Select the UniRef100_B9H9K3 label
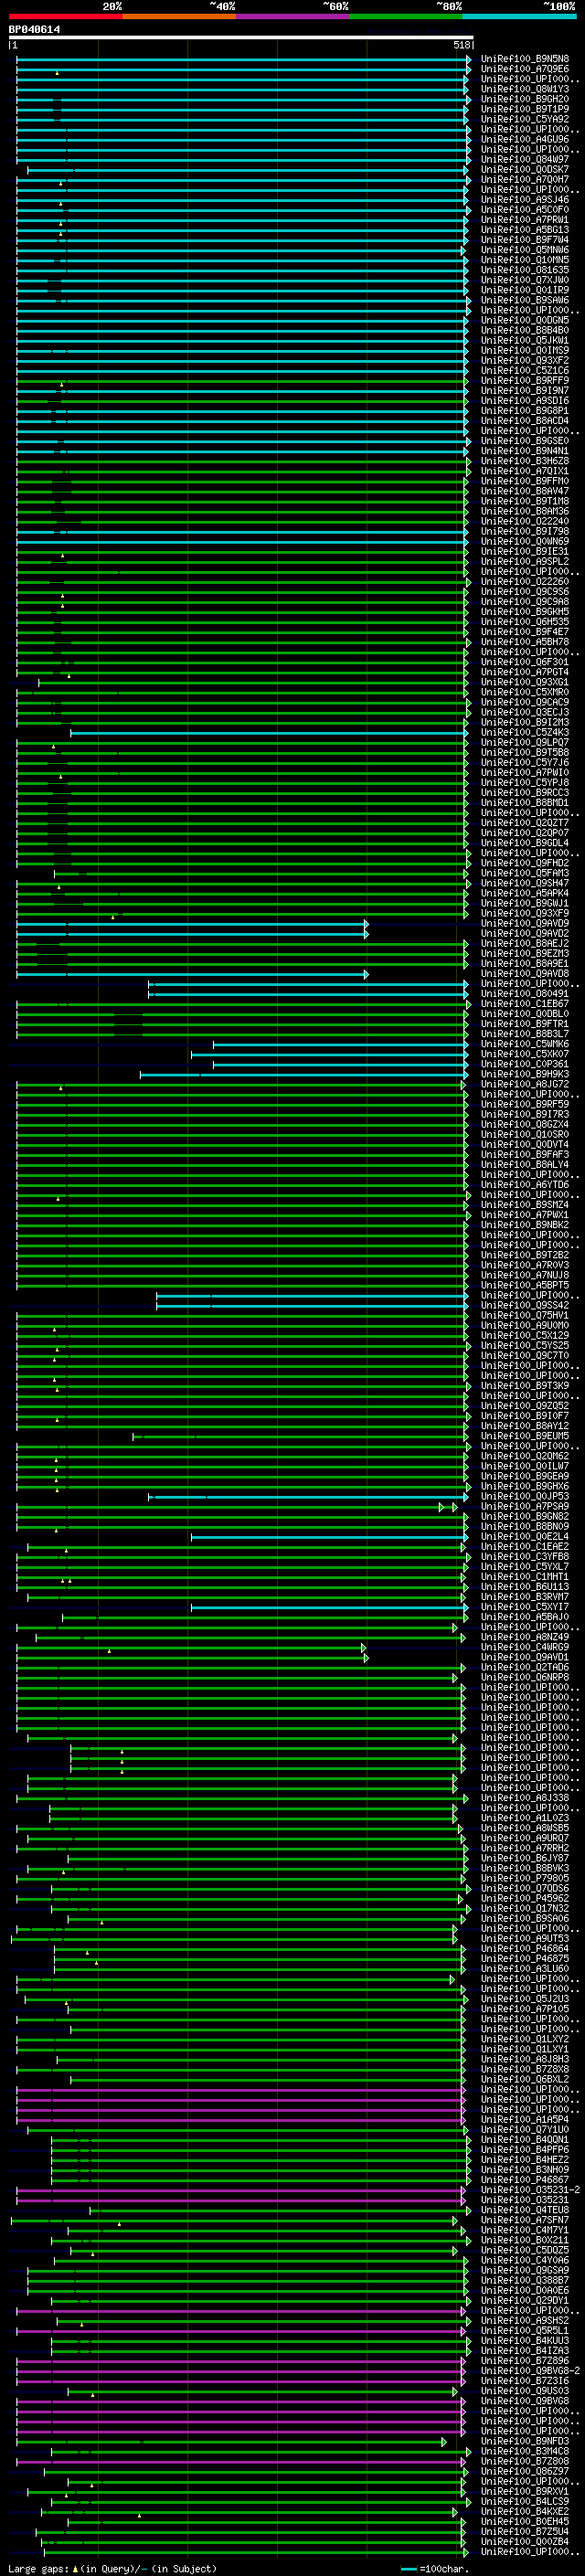 coord(524,1074)
